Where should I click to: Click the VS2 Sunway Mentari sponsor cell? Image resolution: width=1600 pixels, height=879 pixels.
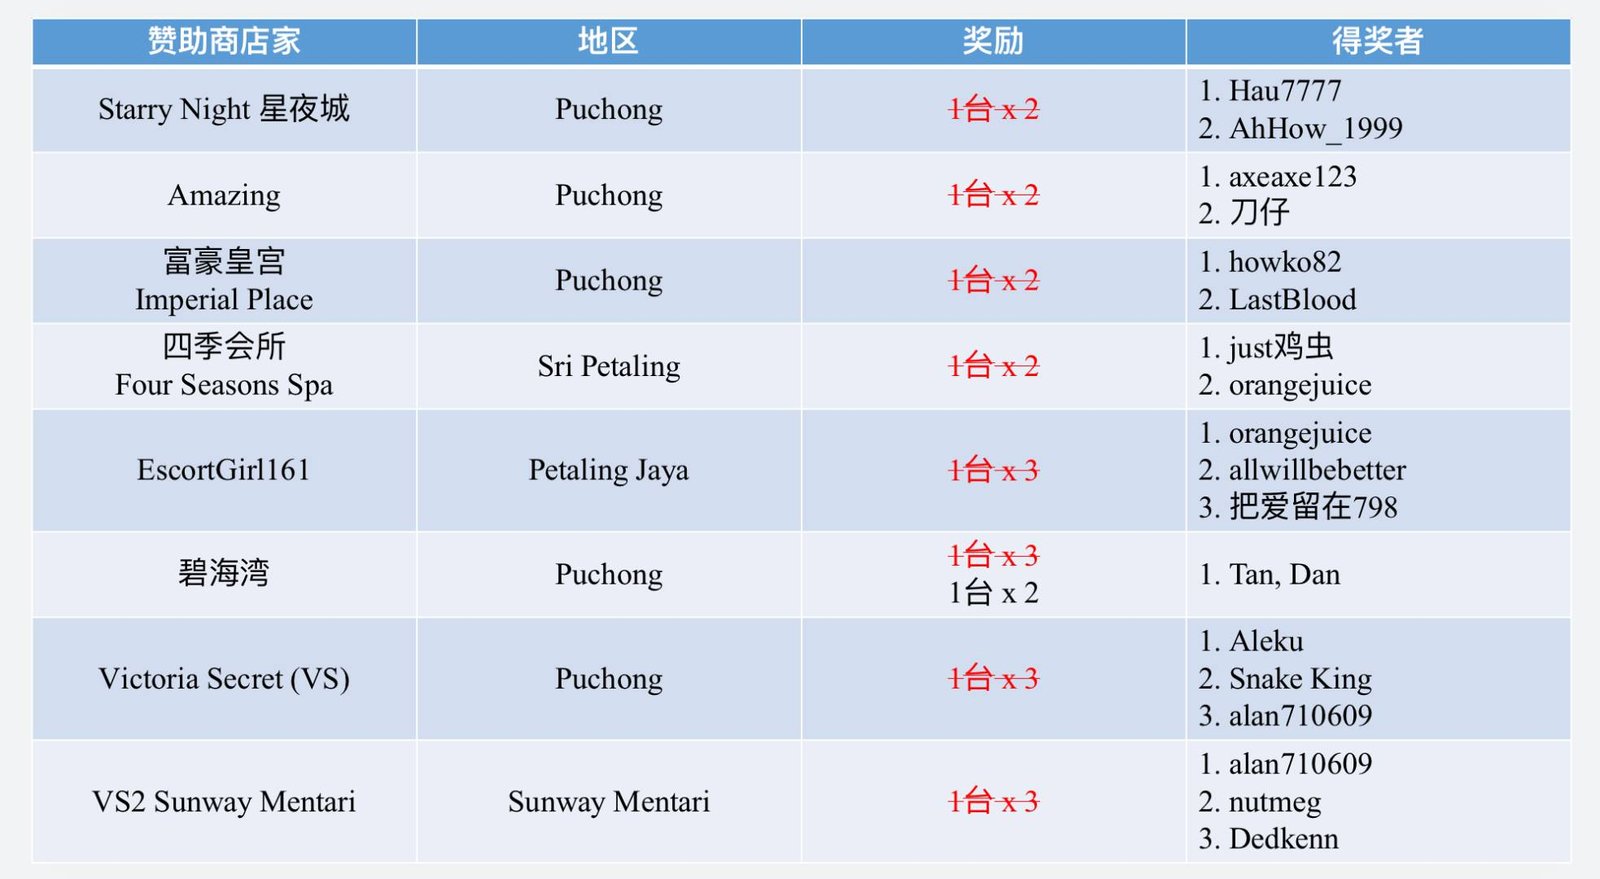pyautogui.click(x=224, y=802)
